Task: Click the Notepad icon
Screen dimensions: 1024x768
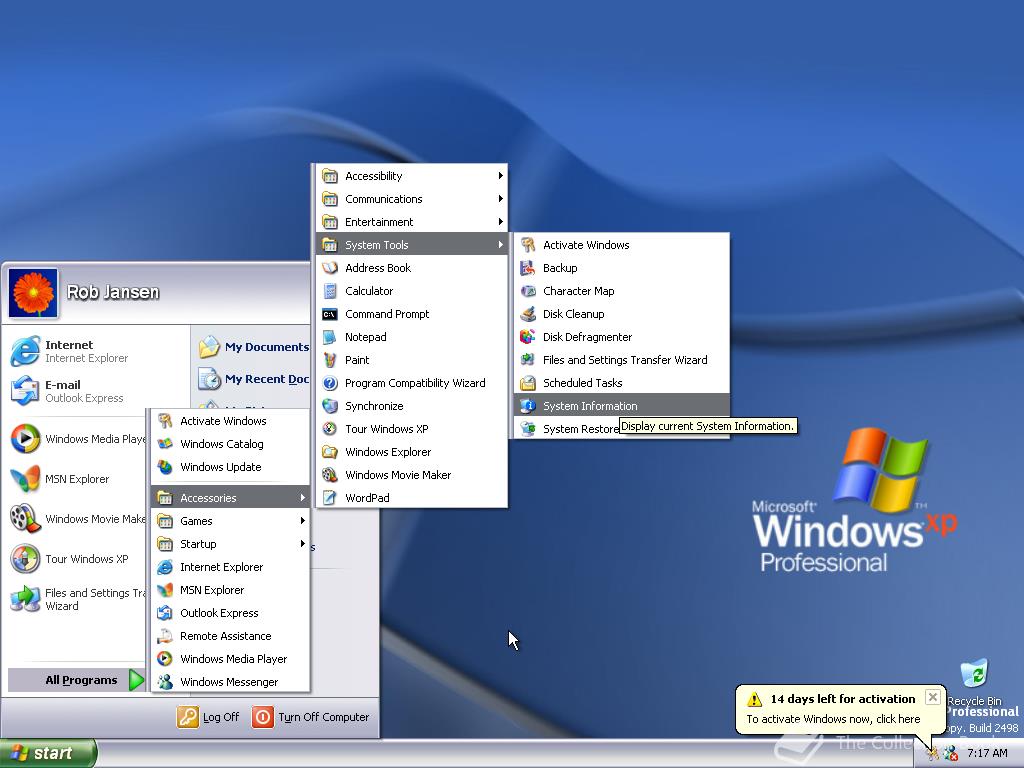Action: coord(330,337)
